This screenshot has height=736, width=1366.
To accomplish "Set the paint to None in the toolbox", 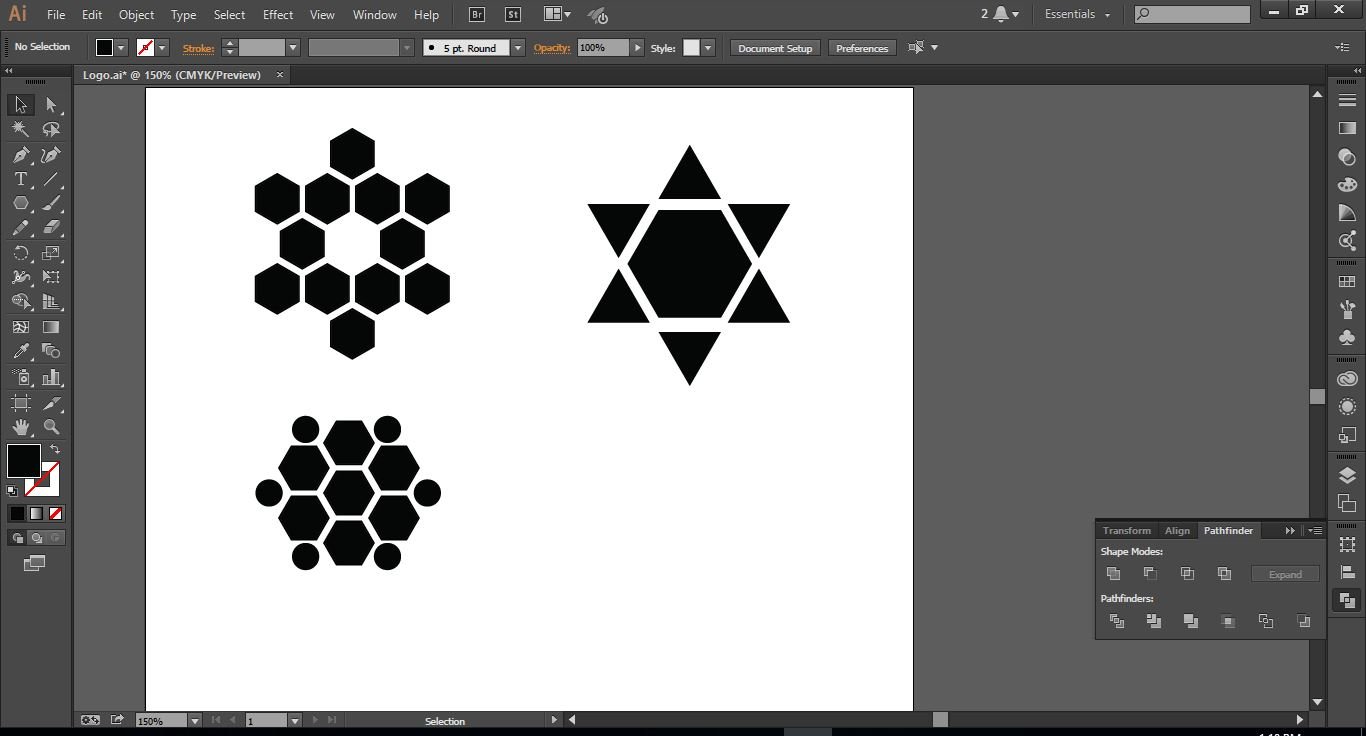I will (56, 513).
